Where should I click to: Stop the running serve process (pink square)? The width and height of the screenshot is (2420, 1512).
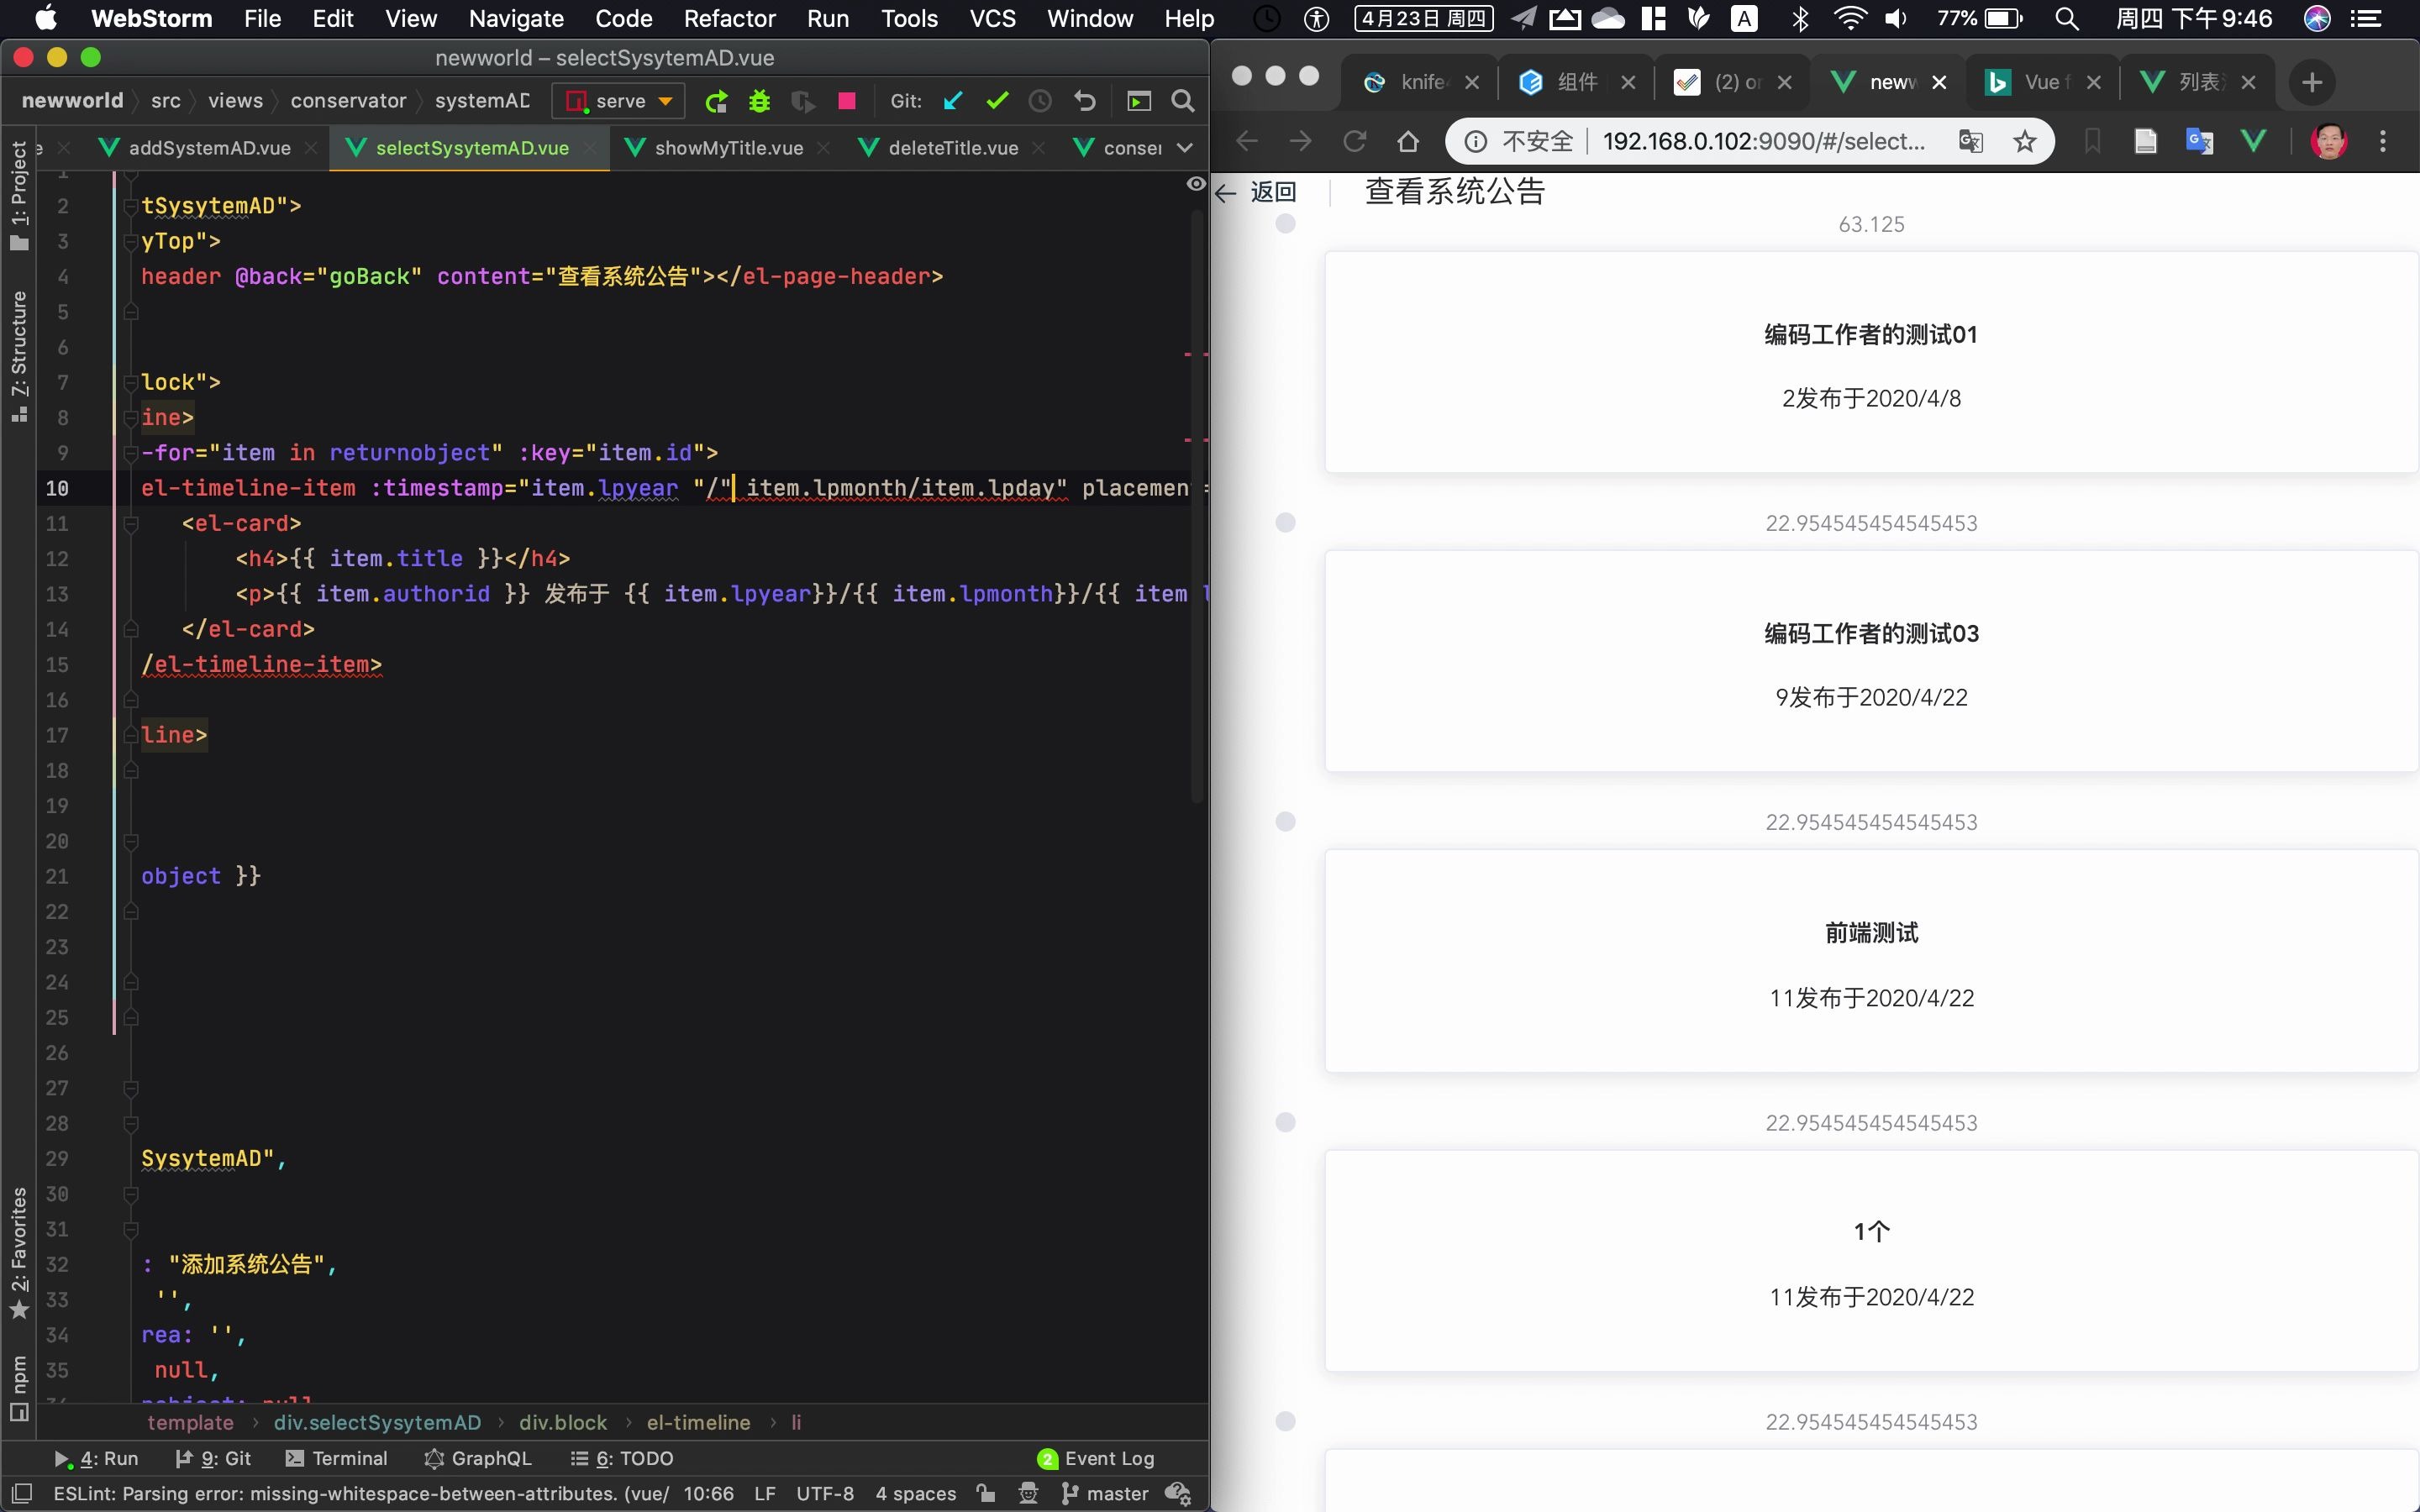click(846, 101)
